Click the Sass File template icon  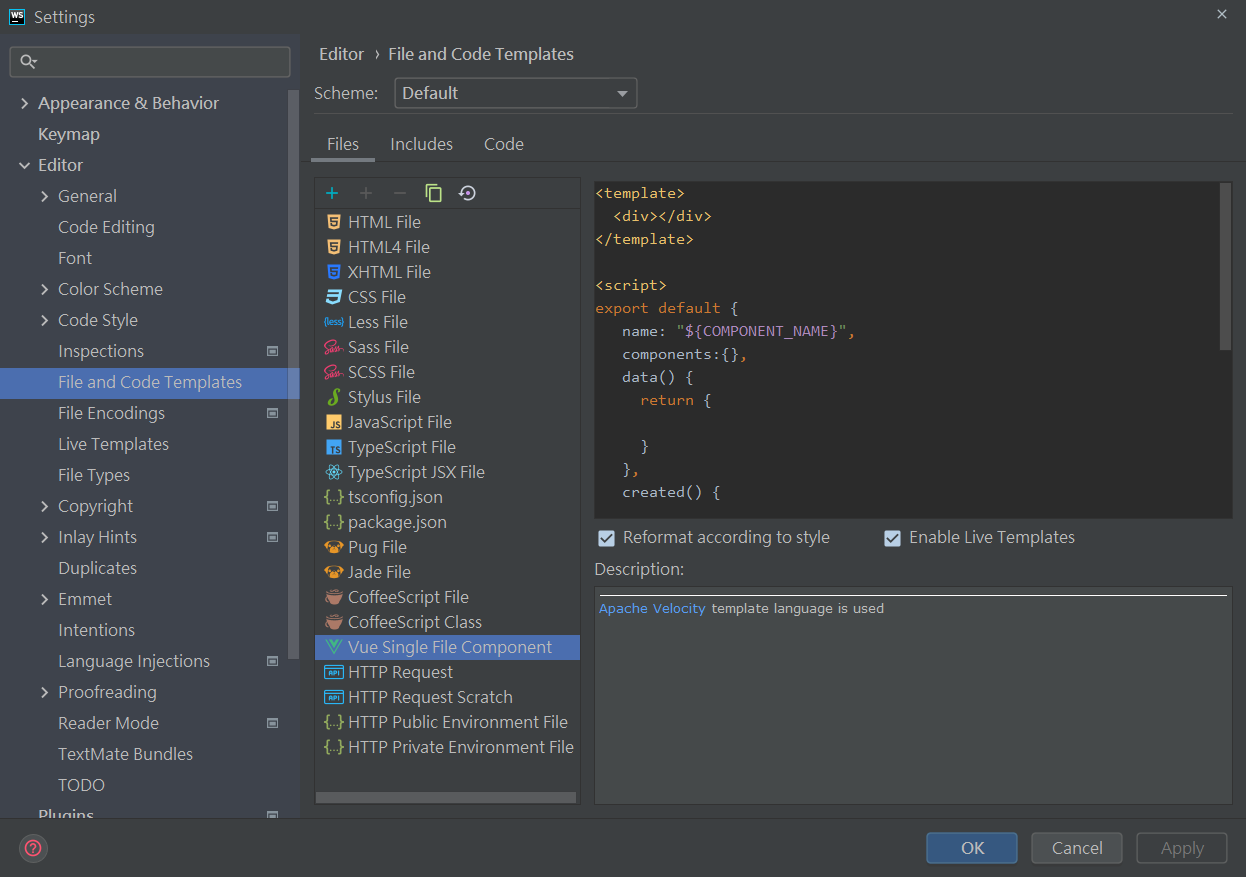pyautogui.click(x=334, y=347)
